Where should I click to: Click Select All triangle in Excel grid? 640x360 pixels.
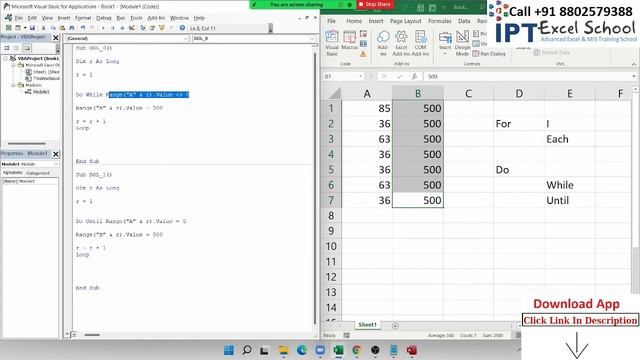pyautogui.click(x=335, y=94)
